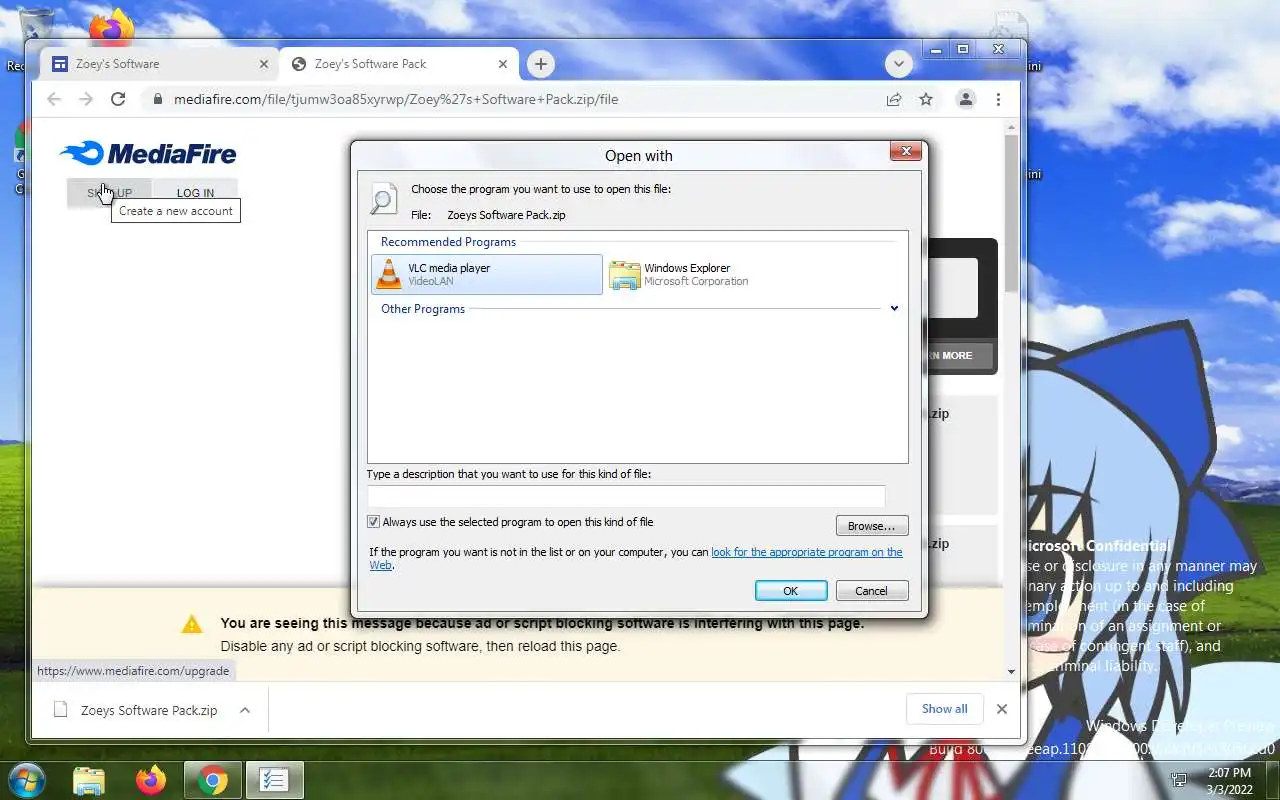Confirm with the OK button
This screenshot has width=1280, height=800.
pos(790,591)
